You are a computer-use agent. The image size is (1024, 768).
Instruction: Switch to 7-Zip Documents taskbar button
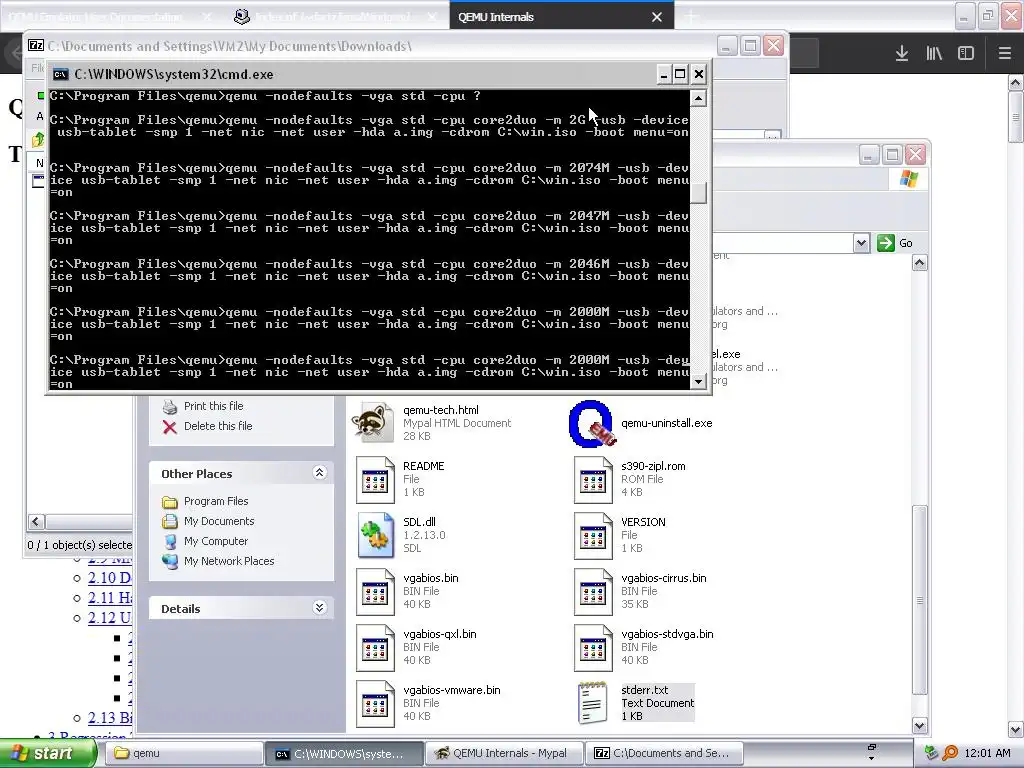(665, 753)
